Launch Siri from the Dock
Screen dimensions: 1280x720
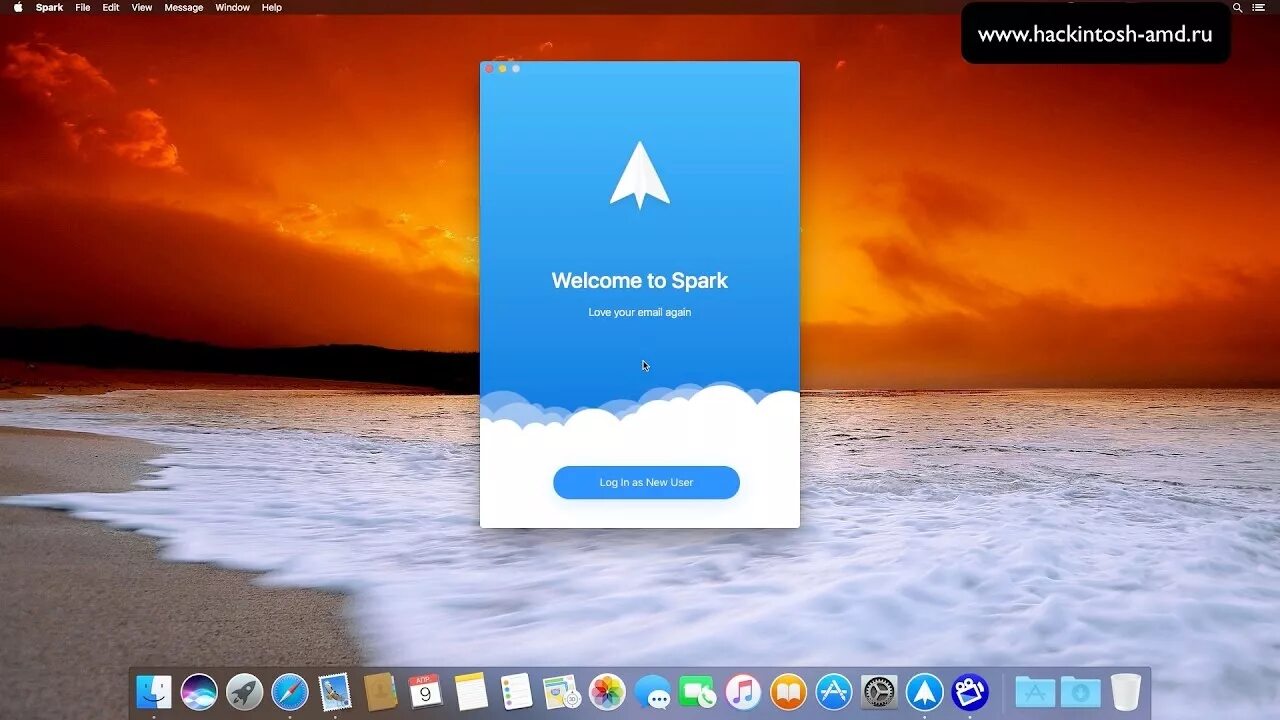coord(199,692)
